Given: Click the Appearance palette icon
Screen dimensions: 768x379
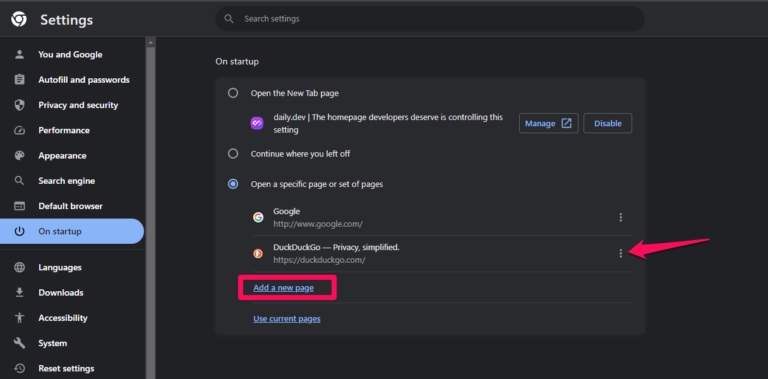Looking at the screenshot, I should 20,155.
